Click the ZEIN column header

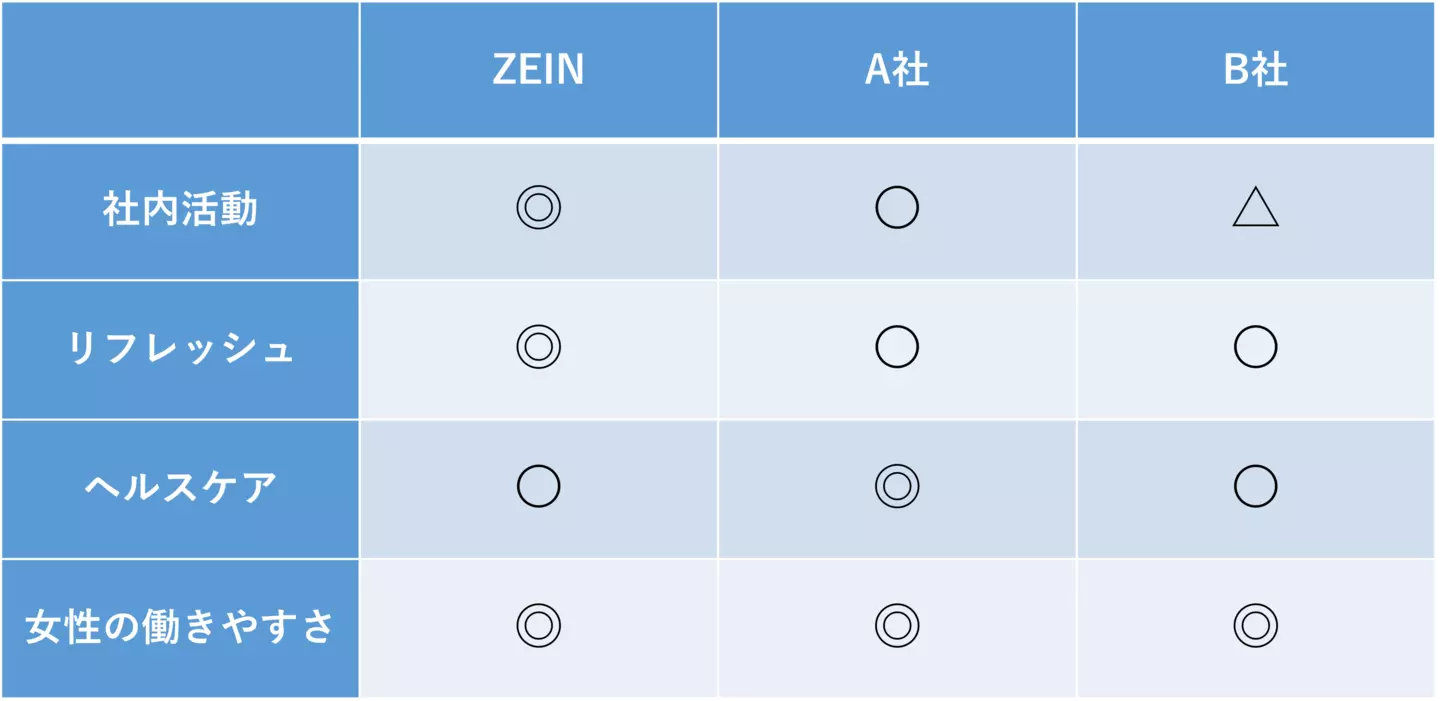click(x=538, y=70)
